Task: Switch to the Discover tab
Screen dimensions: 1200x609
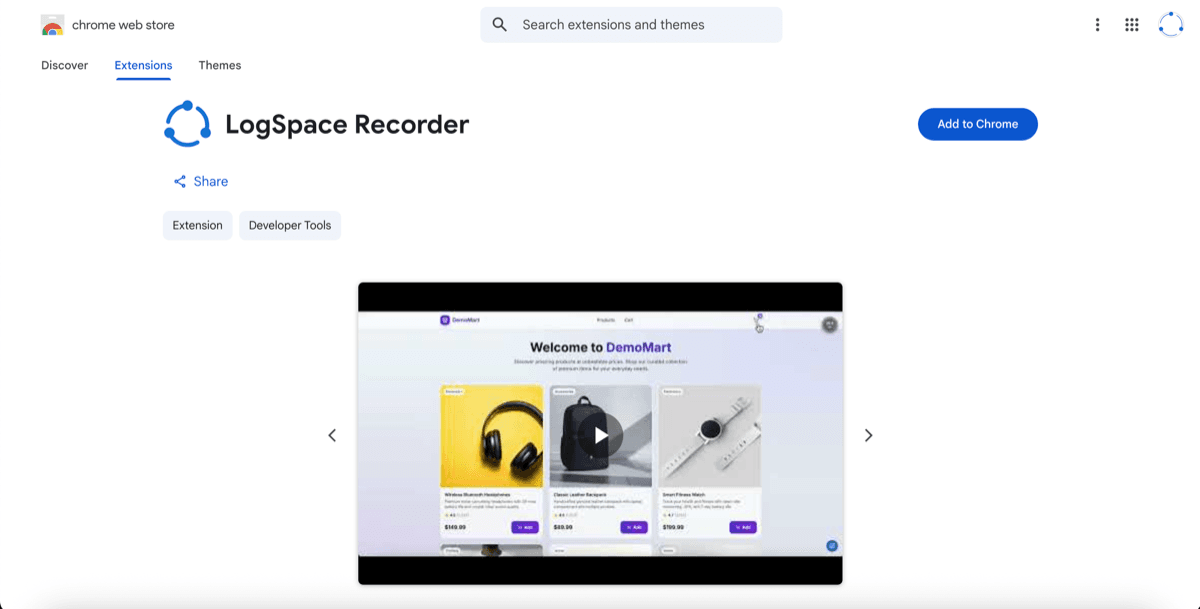Action: pos(64,65)
